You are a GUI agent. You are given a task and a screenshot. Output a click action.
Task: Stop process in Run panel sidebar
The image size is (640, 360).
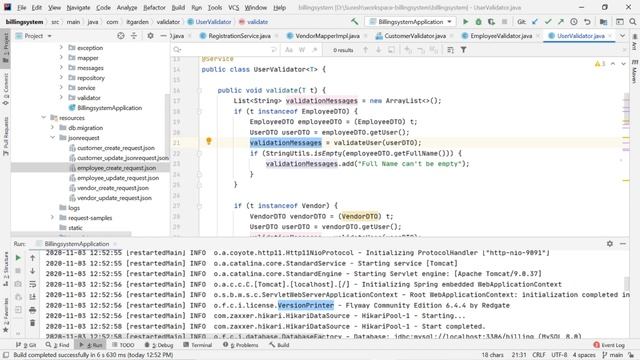pyautogui.click(x=18, y=271)
